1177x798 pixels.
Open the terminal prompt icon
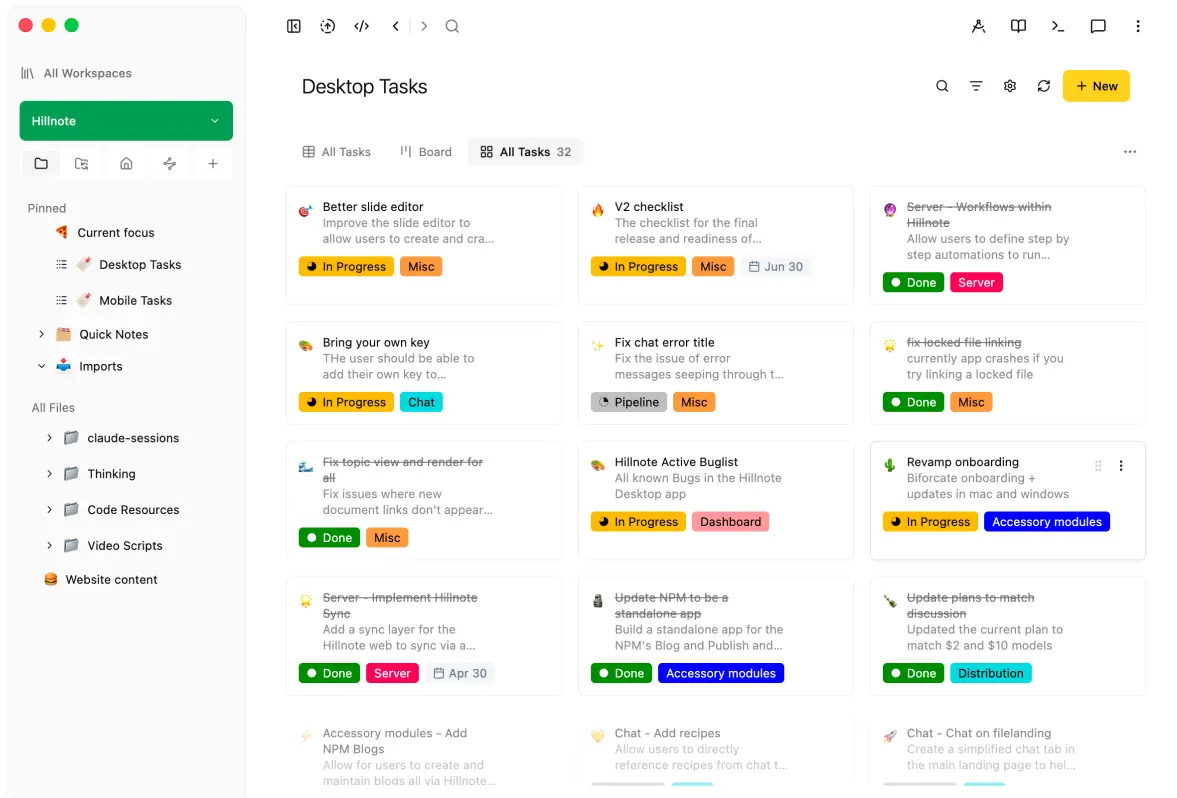[1058, 26]
